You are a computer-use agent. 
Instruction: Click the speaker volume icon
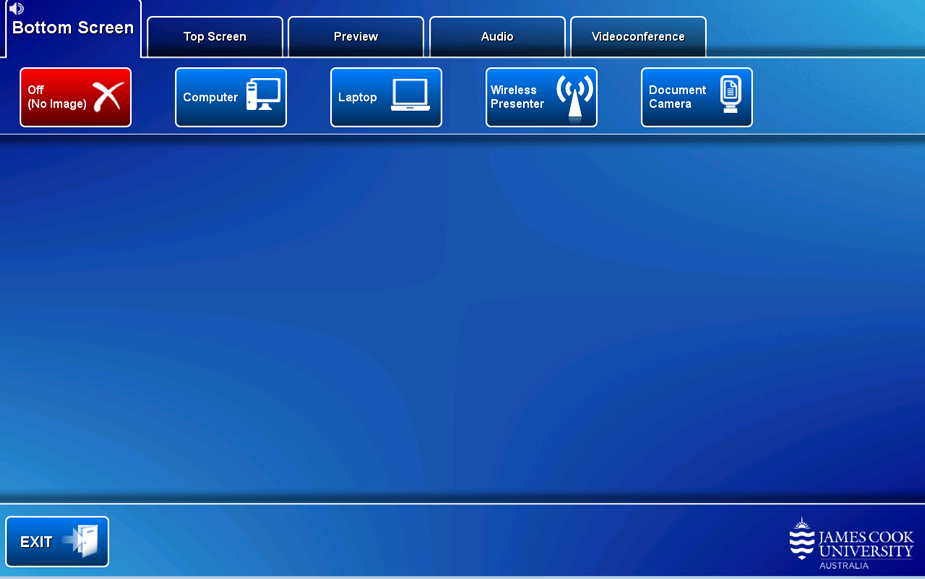pyautogui.click(x=17, y=8)
